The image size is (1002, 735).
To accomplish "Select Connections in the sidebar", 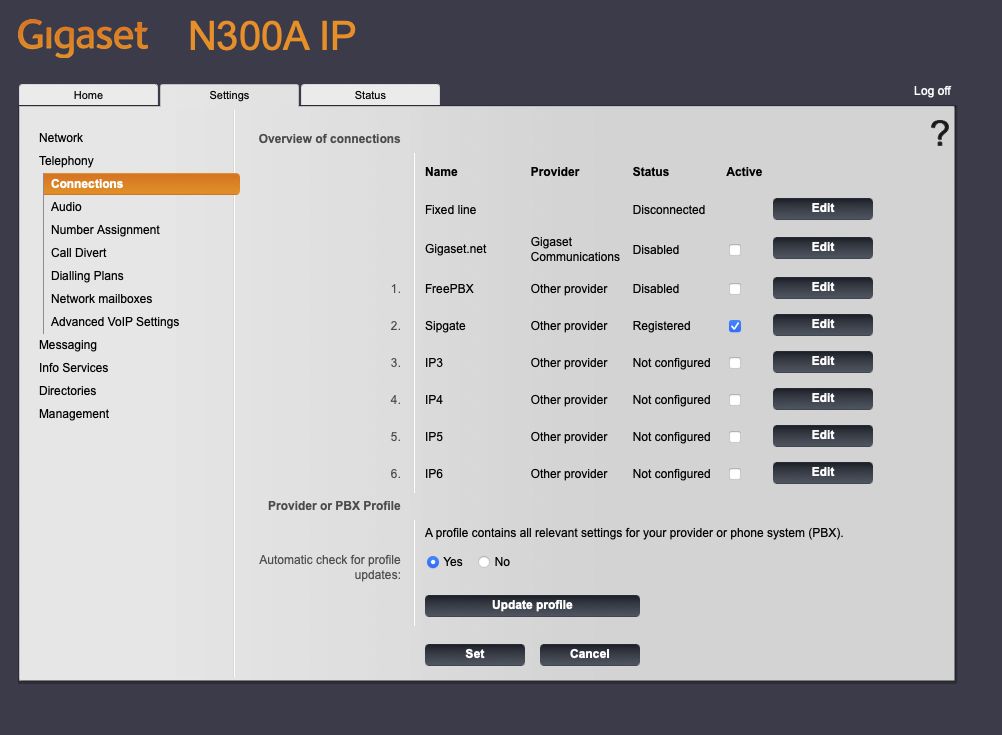I will click(141, 184).
